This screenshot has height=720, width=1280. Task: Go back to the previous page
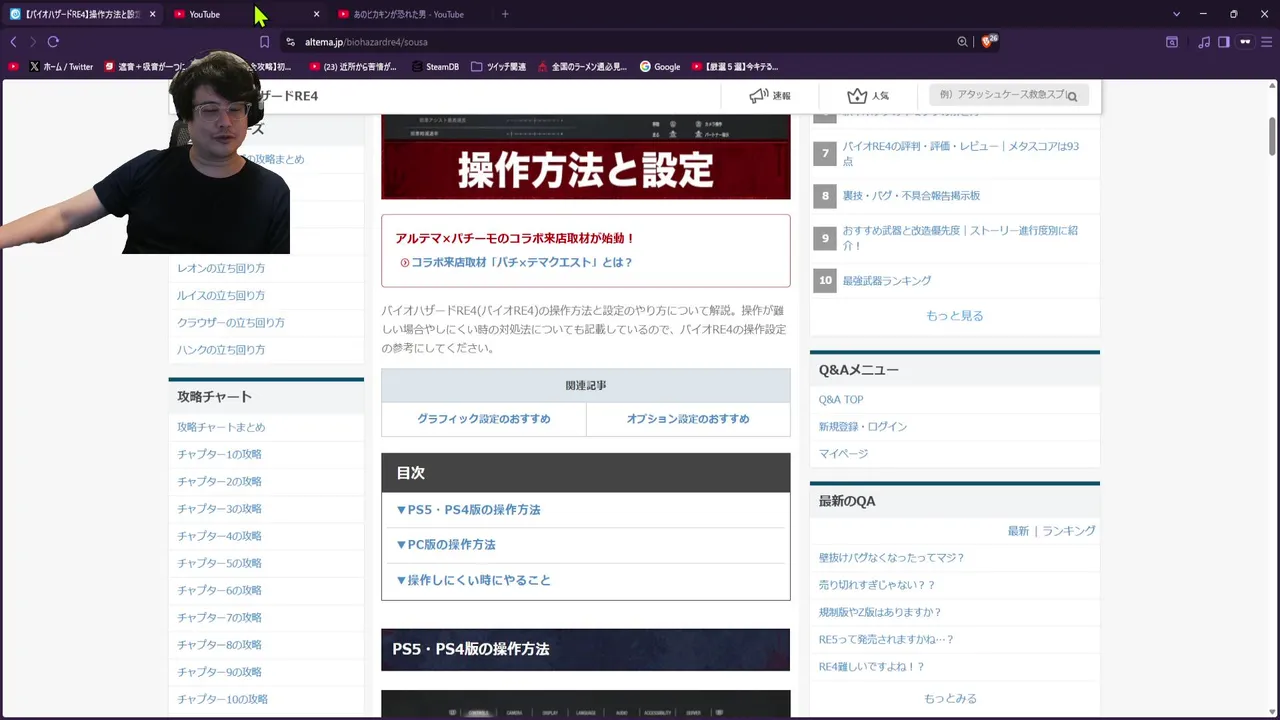13,42
